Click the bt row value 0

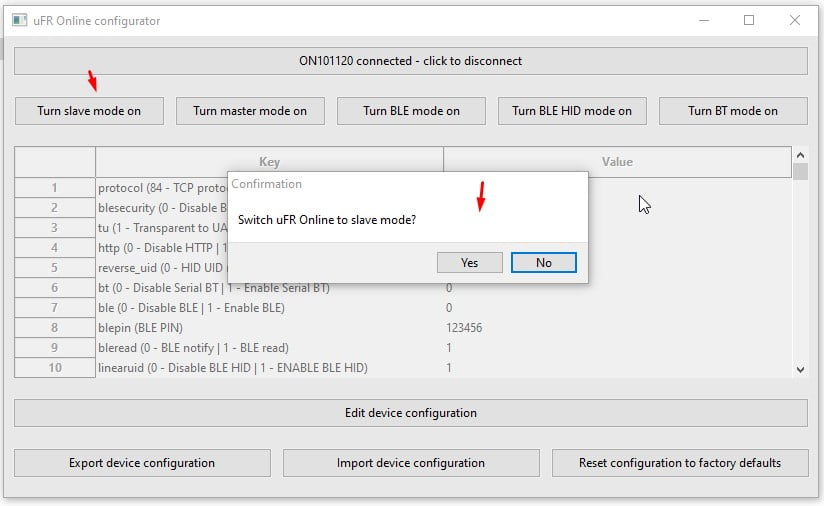tap(449, 288)
